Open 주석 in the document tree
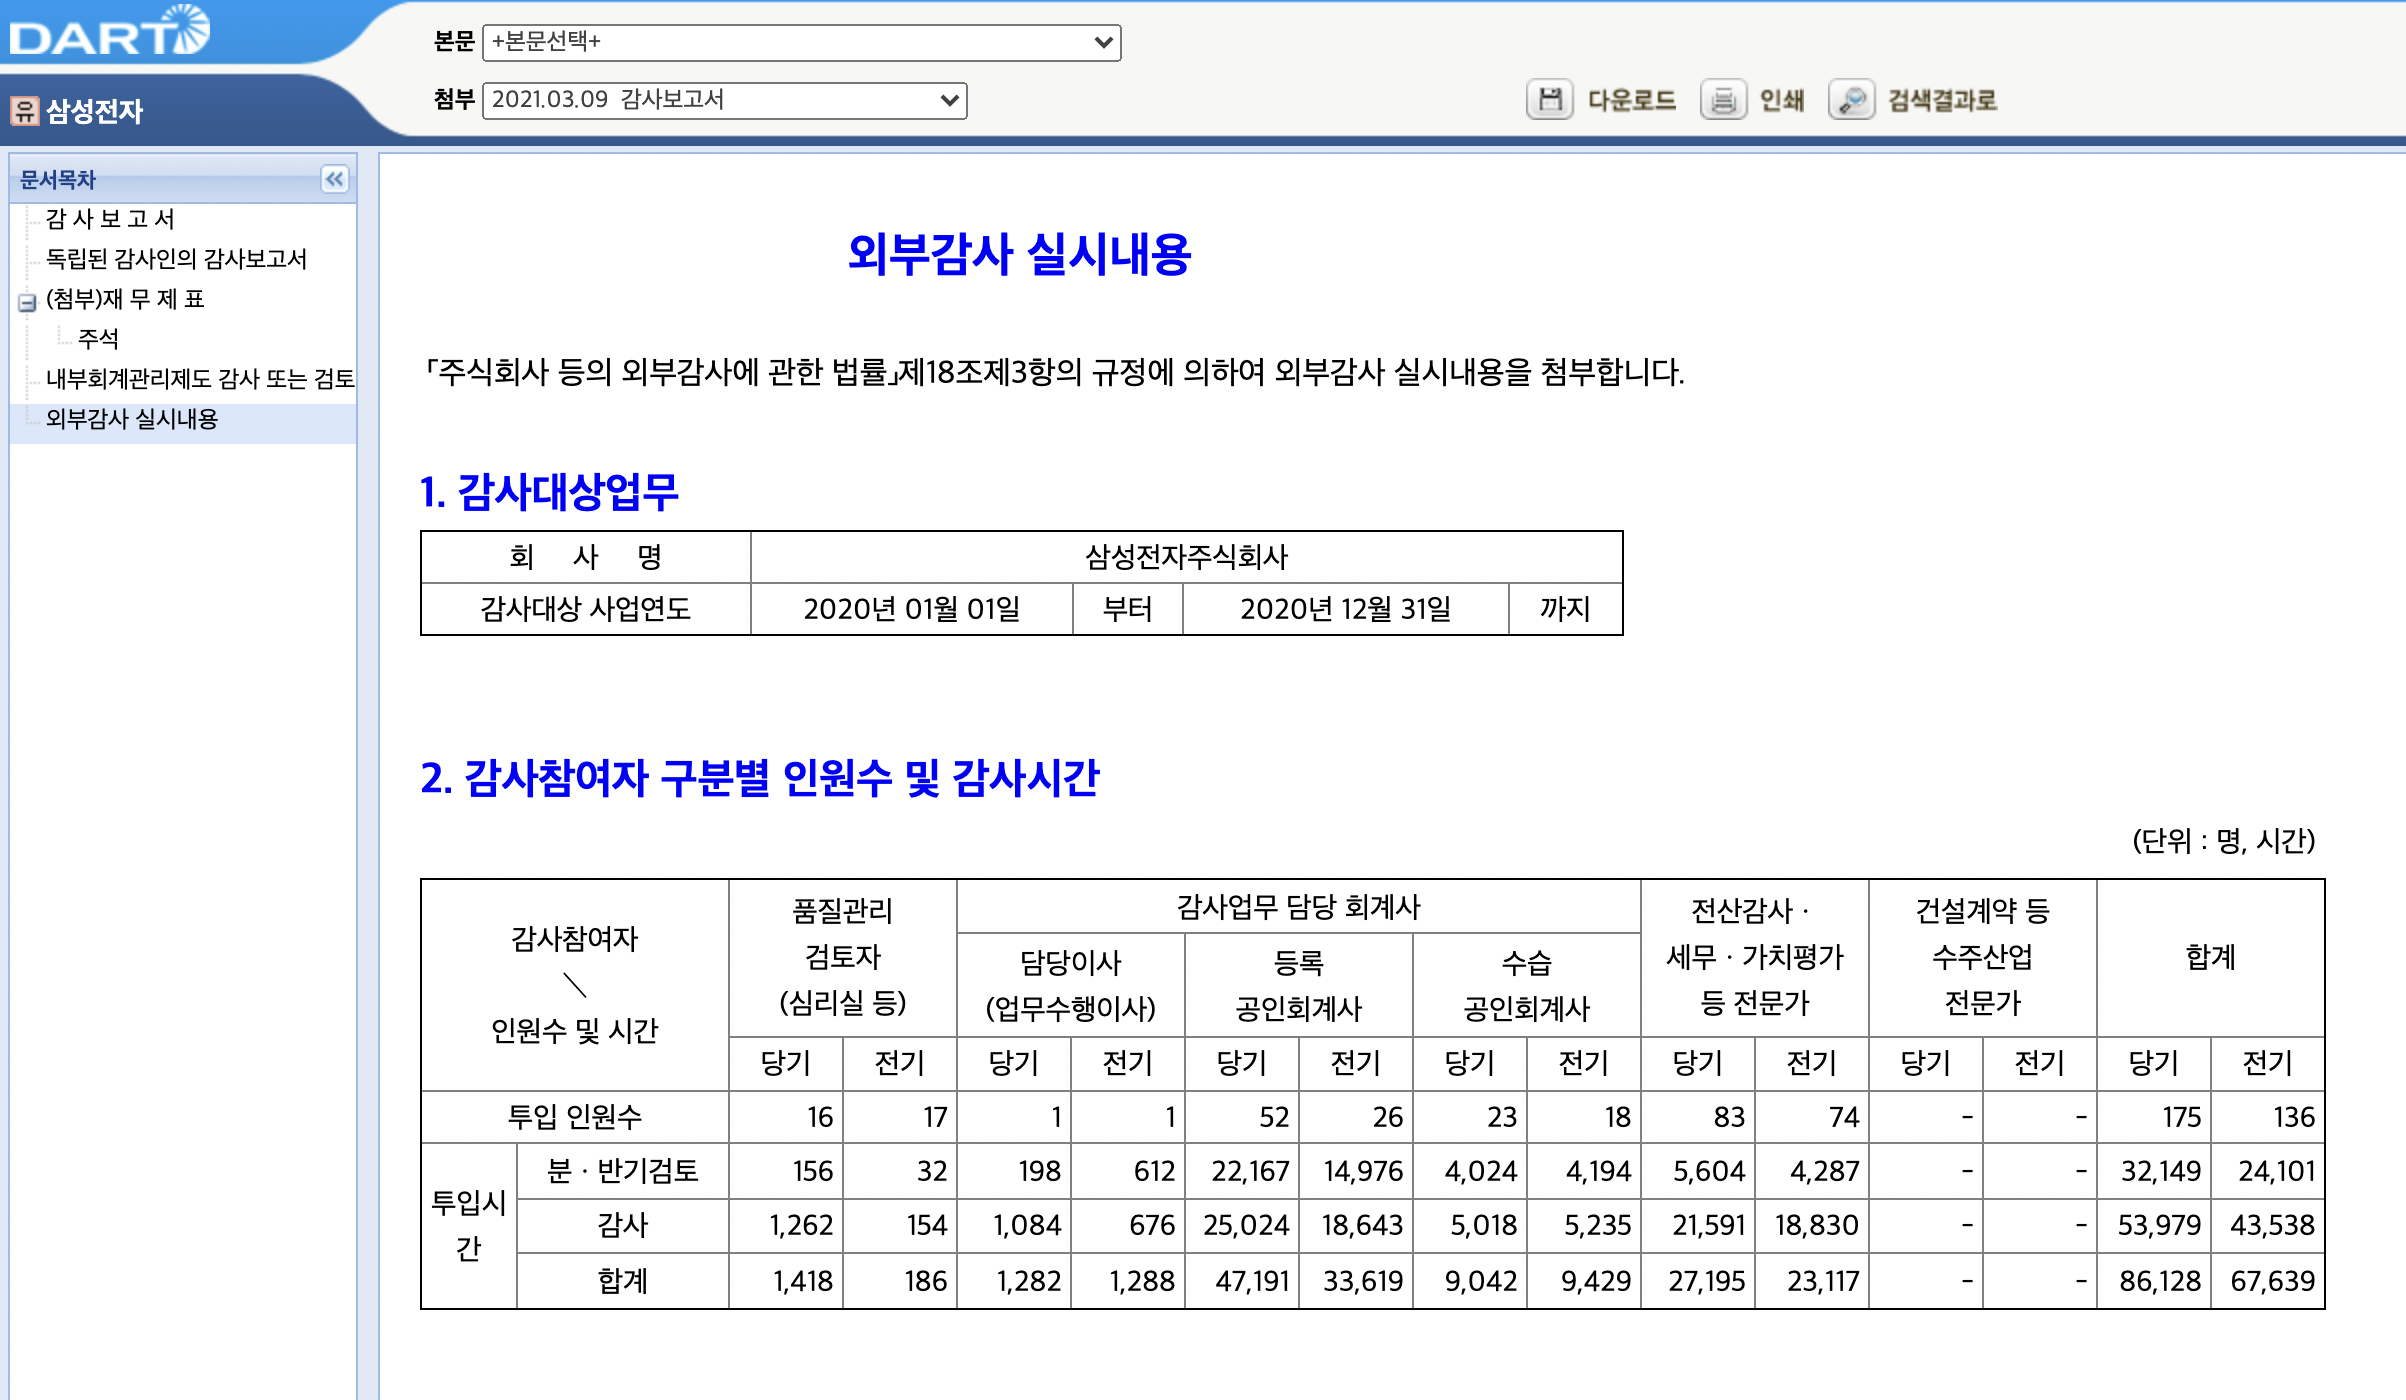 coord(98,339)
